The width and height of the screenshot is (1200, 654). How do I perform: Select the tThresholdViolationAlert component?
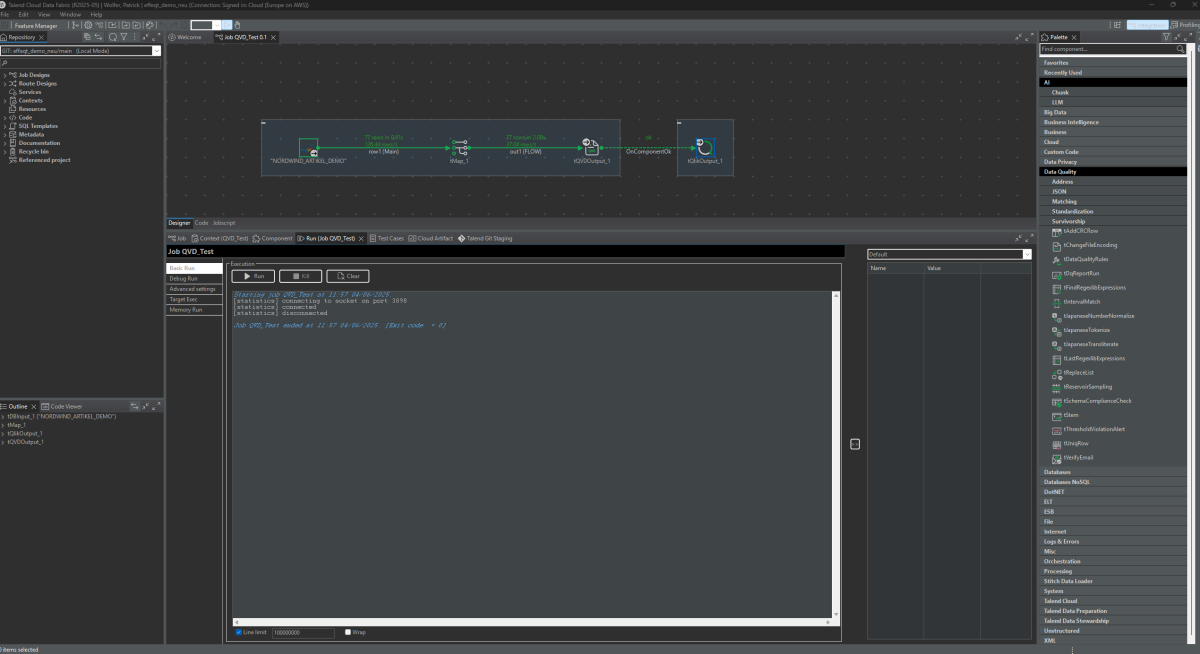(1088, 429)
